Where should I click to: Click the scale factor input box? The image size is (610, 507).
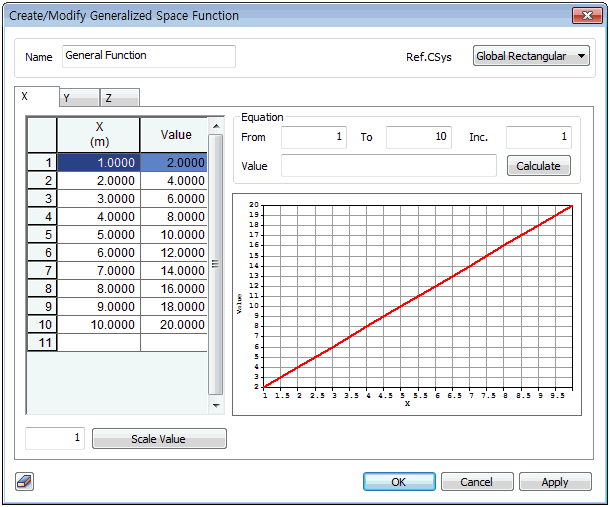pos(54,439)
